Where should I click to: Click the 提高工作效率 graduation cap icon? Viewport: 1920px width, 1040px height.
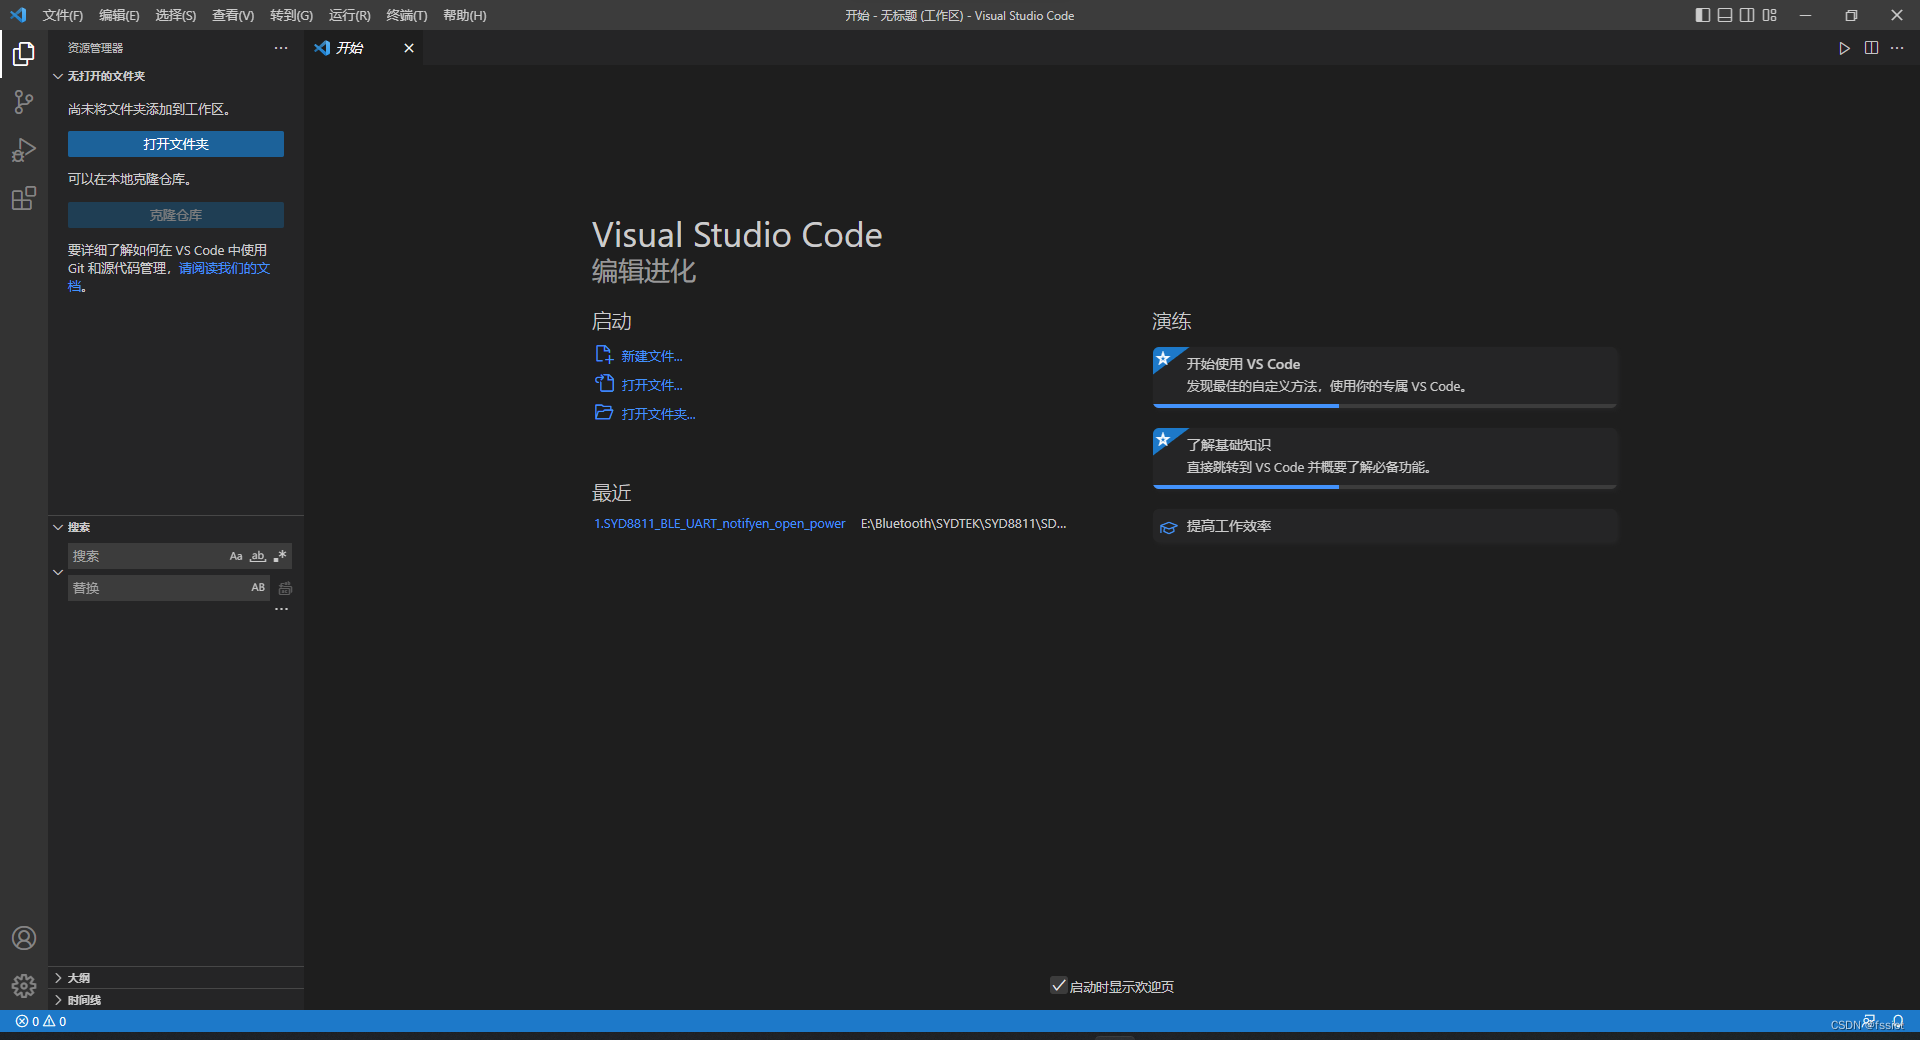[1168, 527]
